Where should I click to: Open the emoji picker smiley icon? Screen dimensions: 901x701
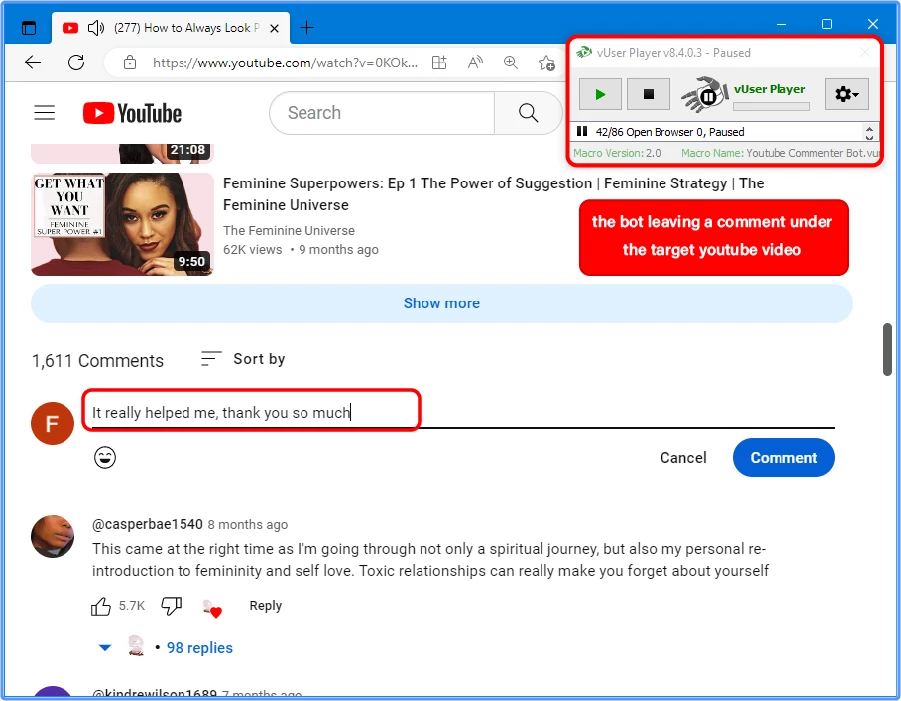pyautogui.click(x=105, y=457)
